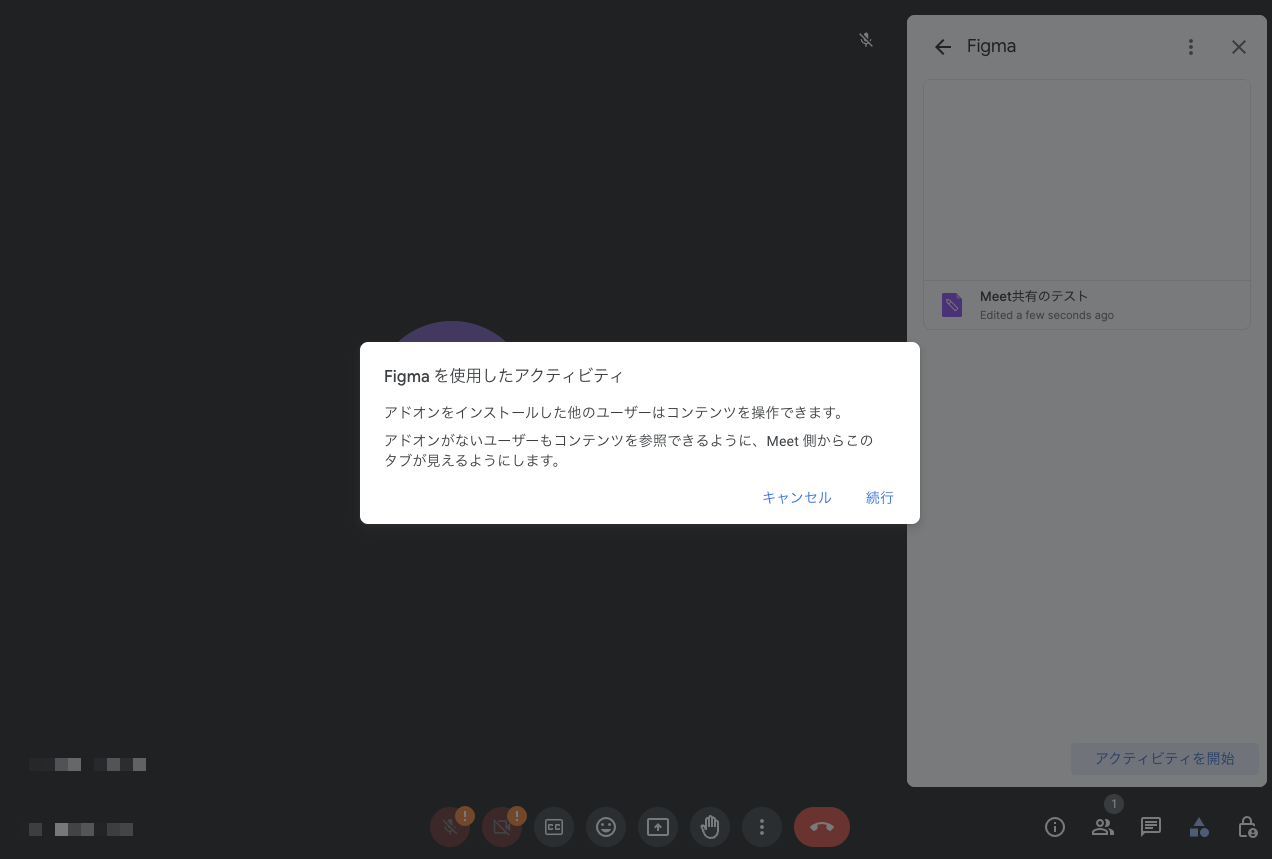The width and height of the screenshot is (1272, 859).
Task: Hang up with the red call button
Action: [x=821, y=827]
